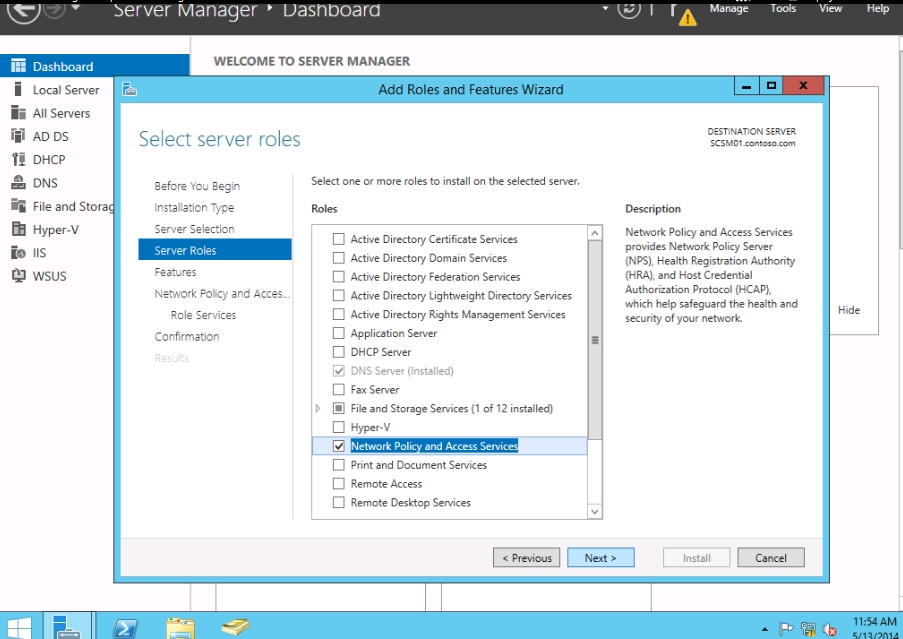Go to Role Services step

203,315
